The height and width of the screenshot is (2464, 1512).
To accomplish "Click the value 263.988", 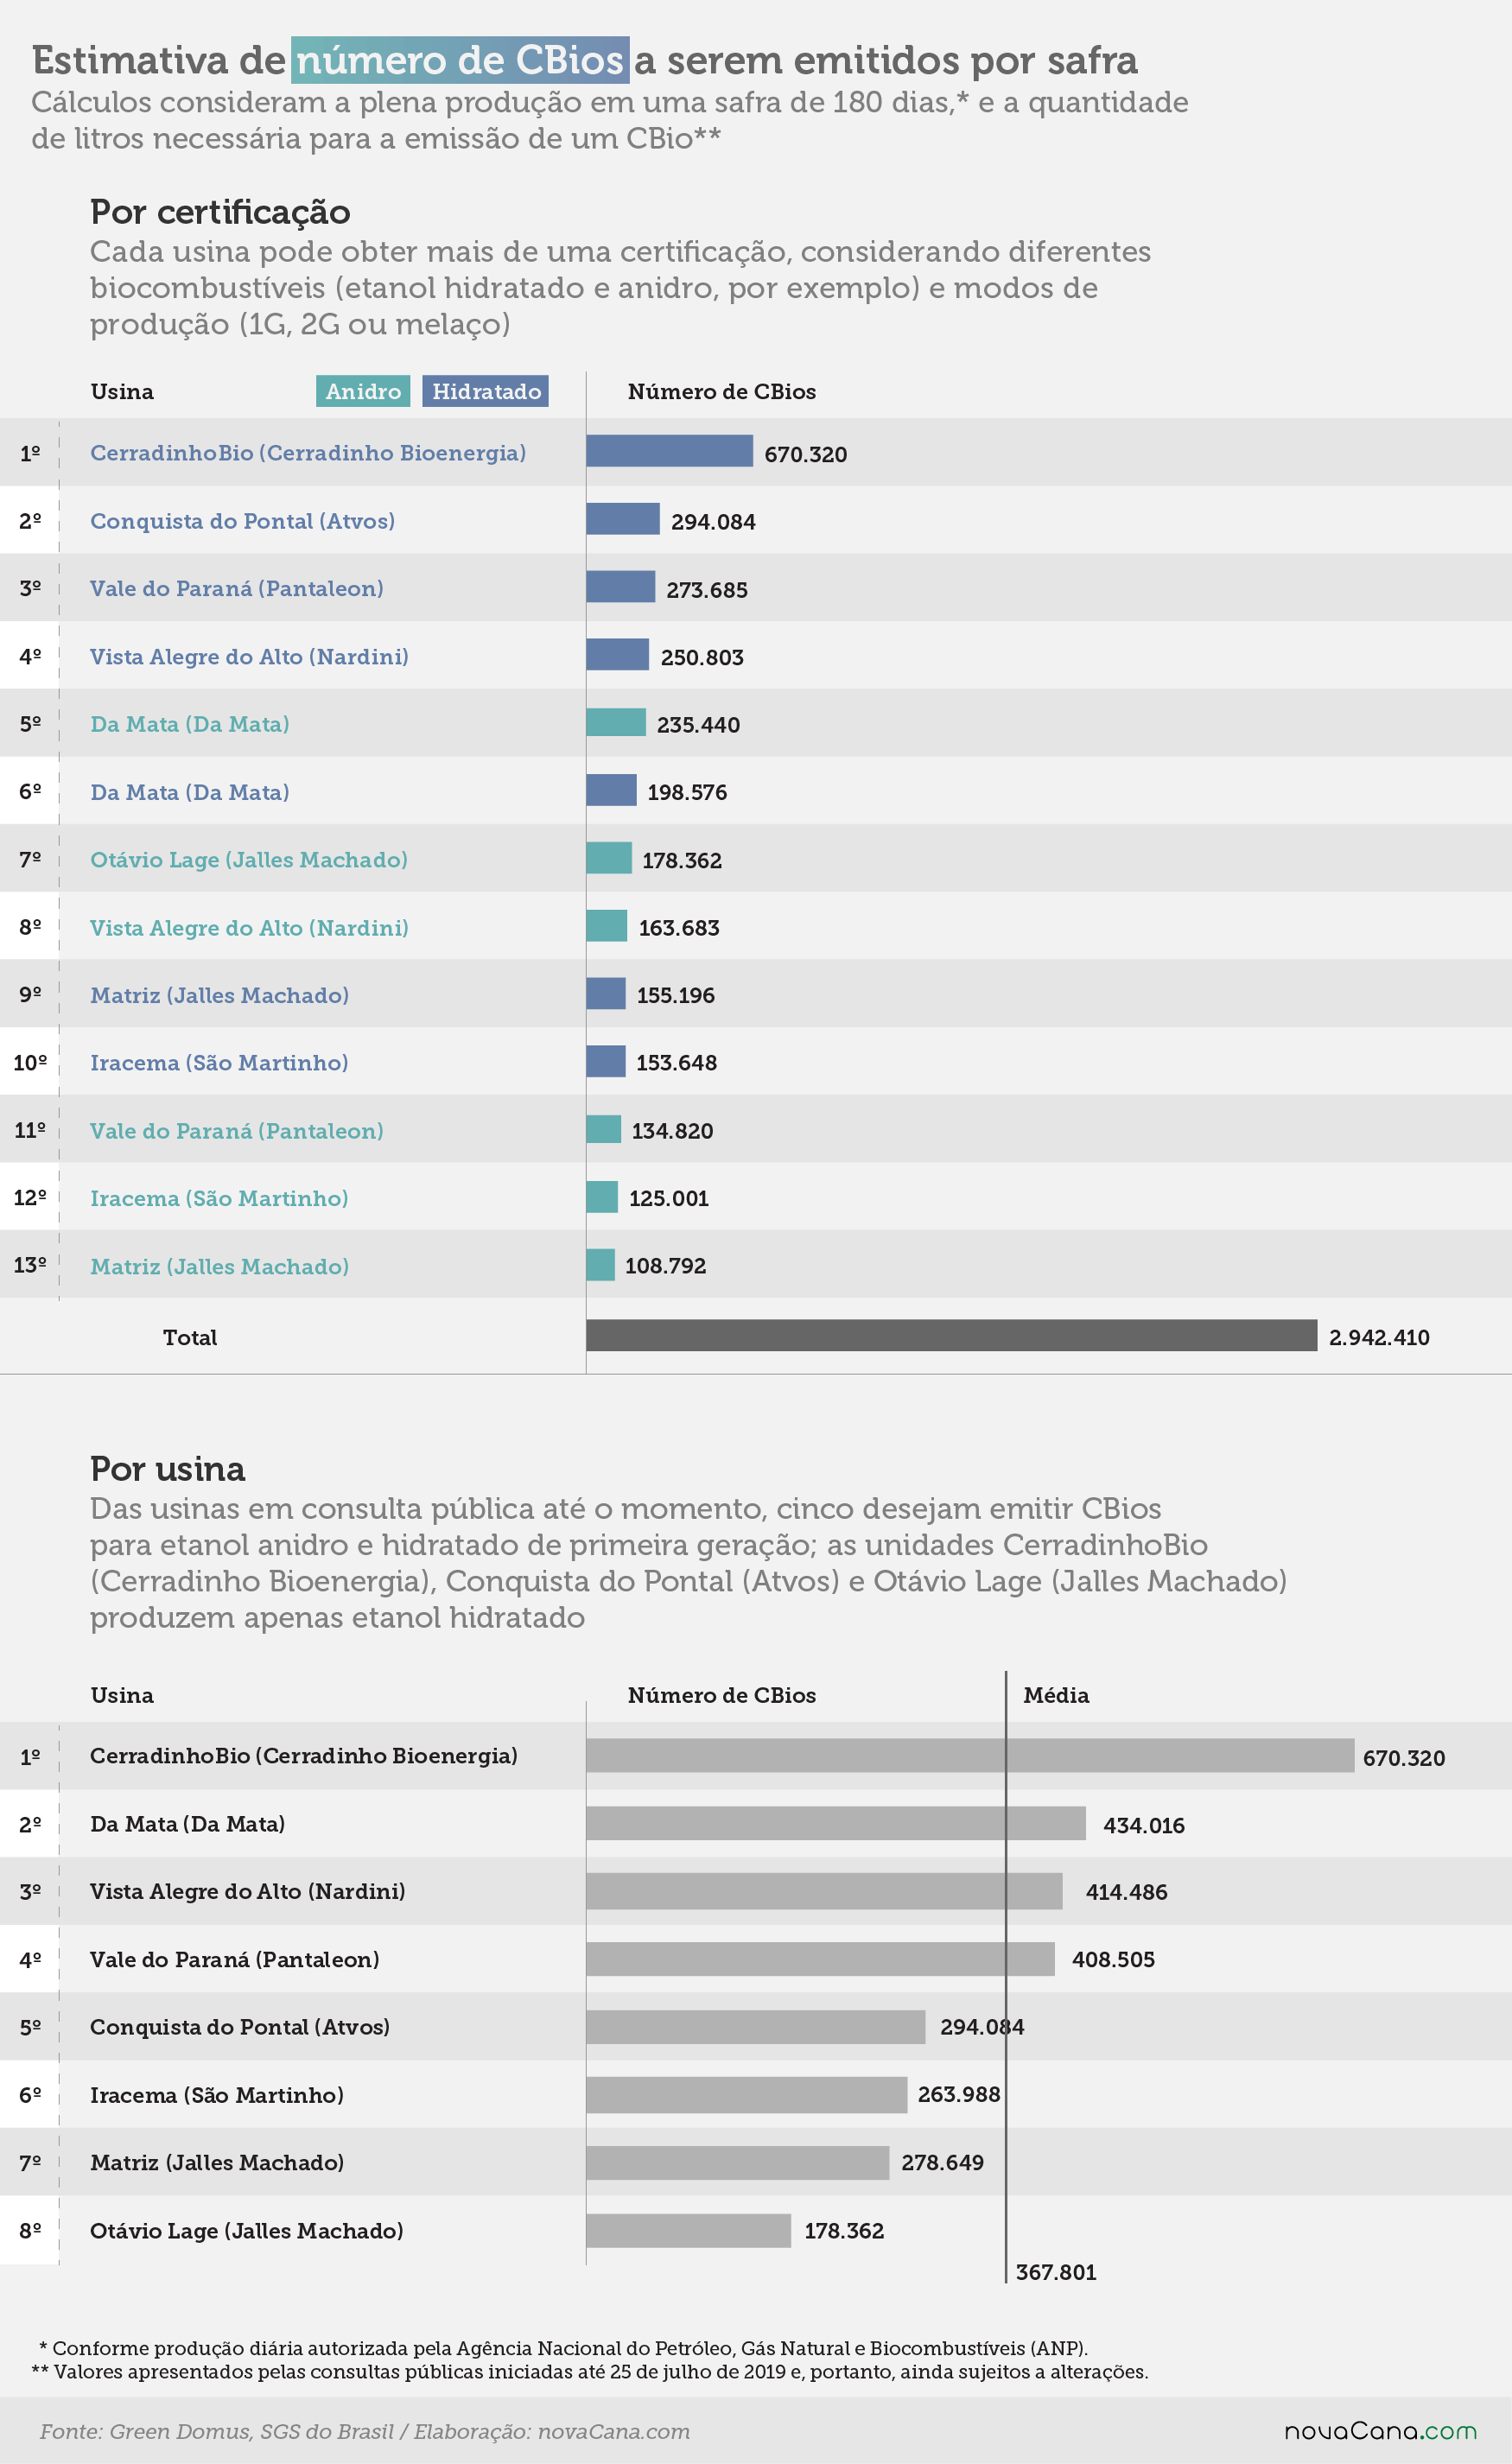I will 959,2094.
